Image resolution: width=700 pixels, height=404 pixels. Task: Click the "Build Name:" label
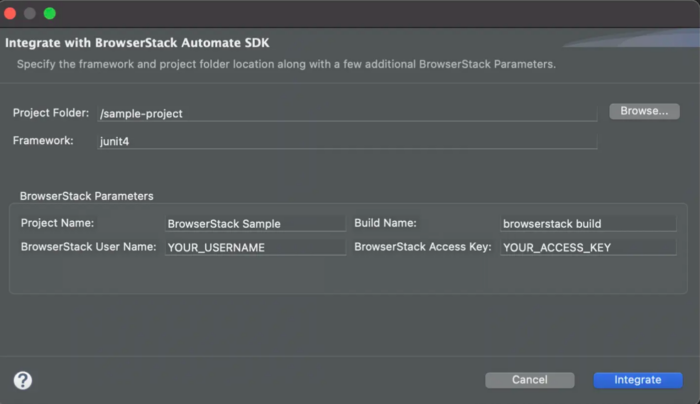[385, 223]
